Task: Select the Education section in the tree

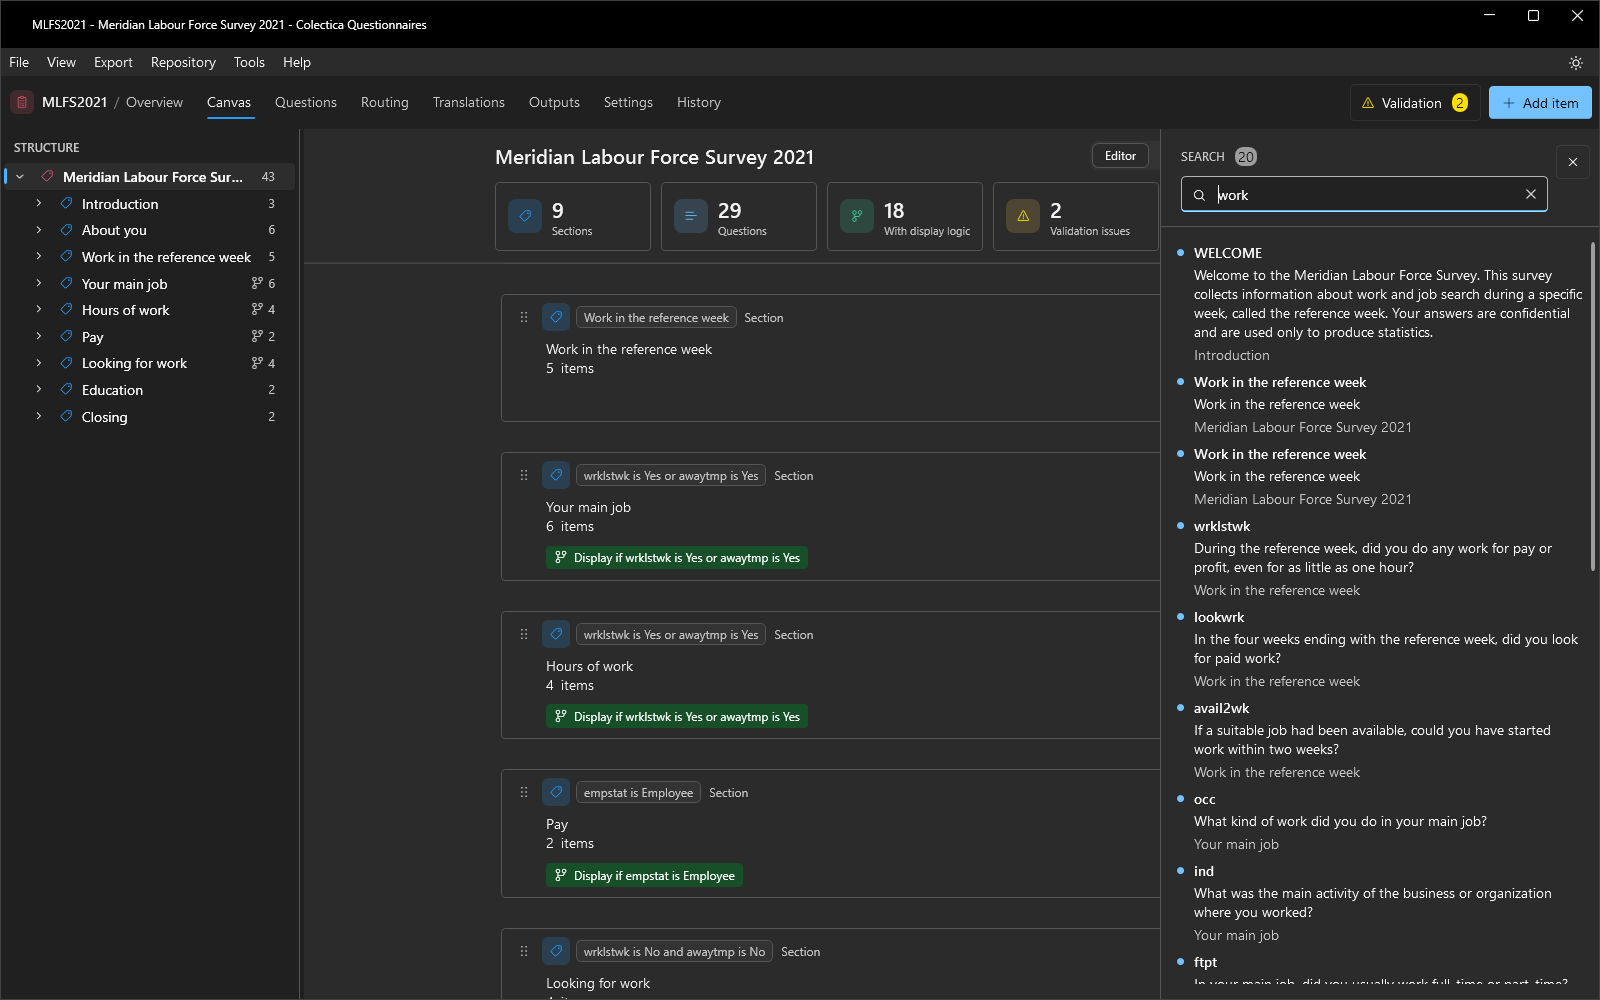Action: point(150,389)
